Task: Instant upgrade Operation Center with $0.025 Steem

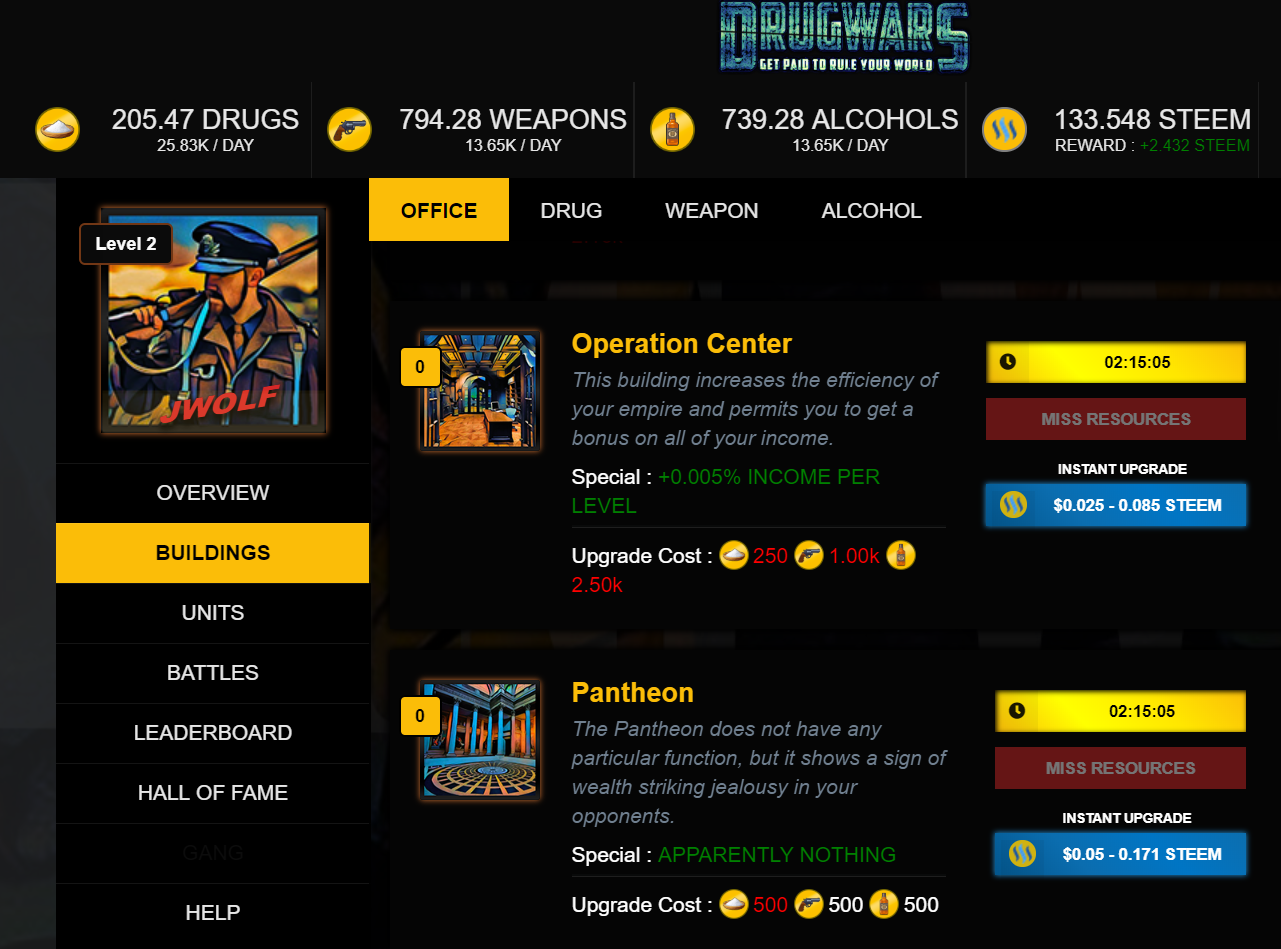Action: point(1116,505)
